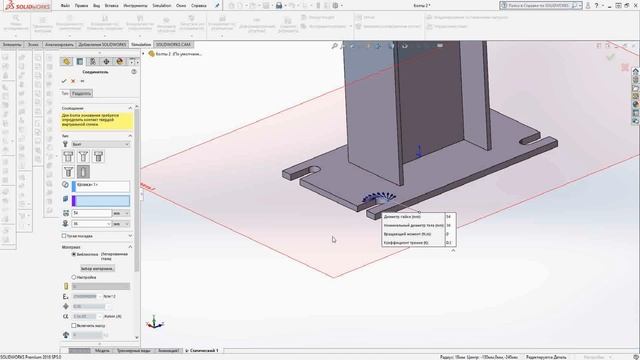Enable the include mass checkbox

point(74,326)
